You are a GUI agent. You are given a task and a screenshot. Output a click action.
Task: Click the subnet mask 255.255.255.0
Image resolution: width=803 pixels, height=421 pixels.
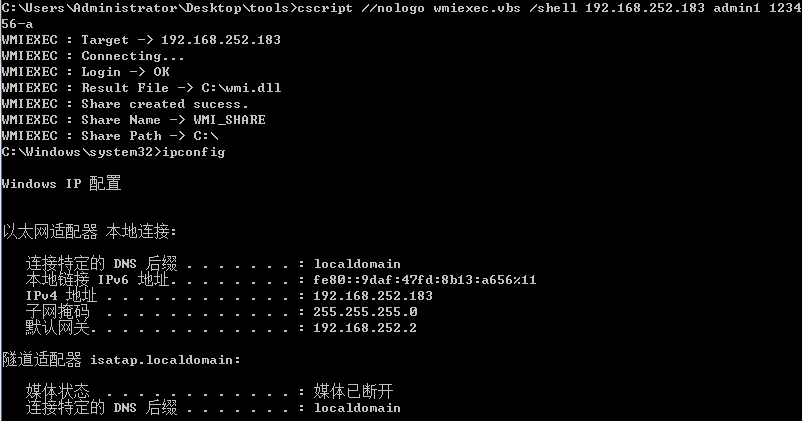365,311
